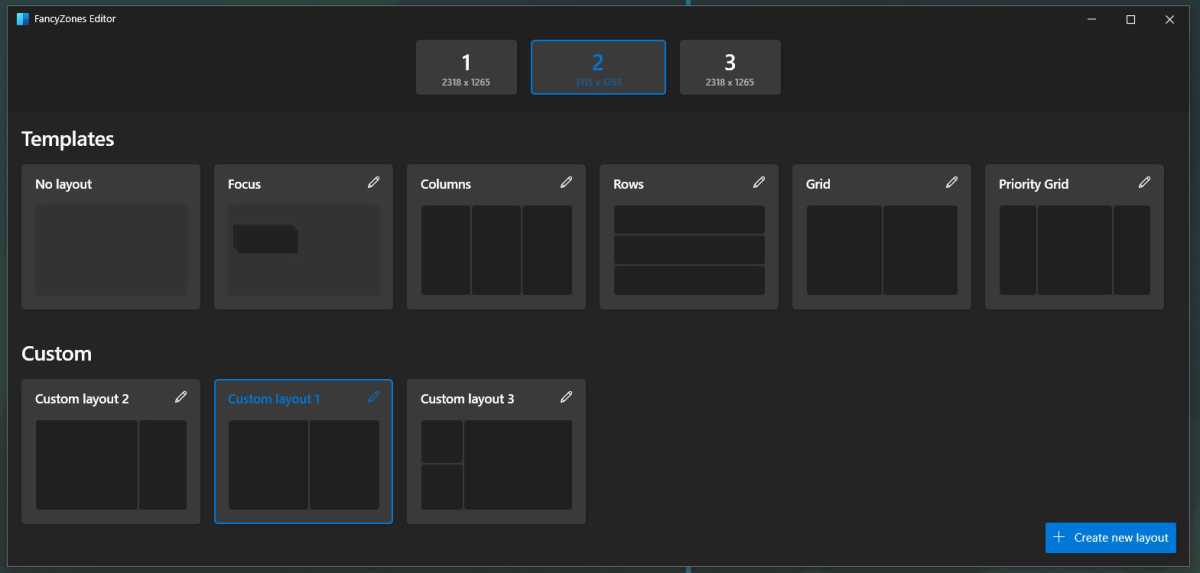Click the FancyZones Editor title bar icon
Screen dimensions: 1200x573
(23, 19)
